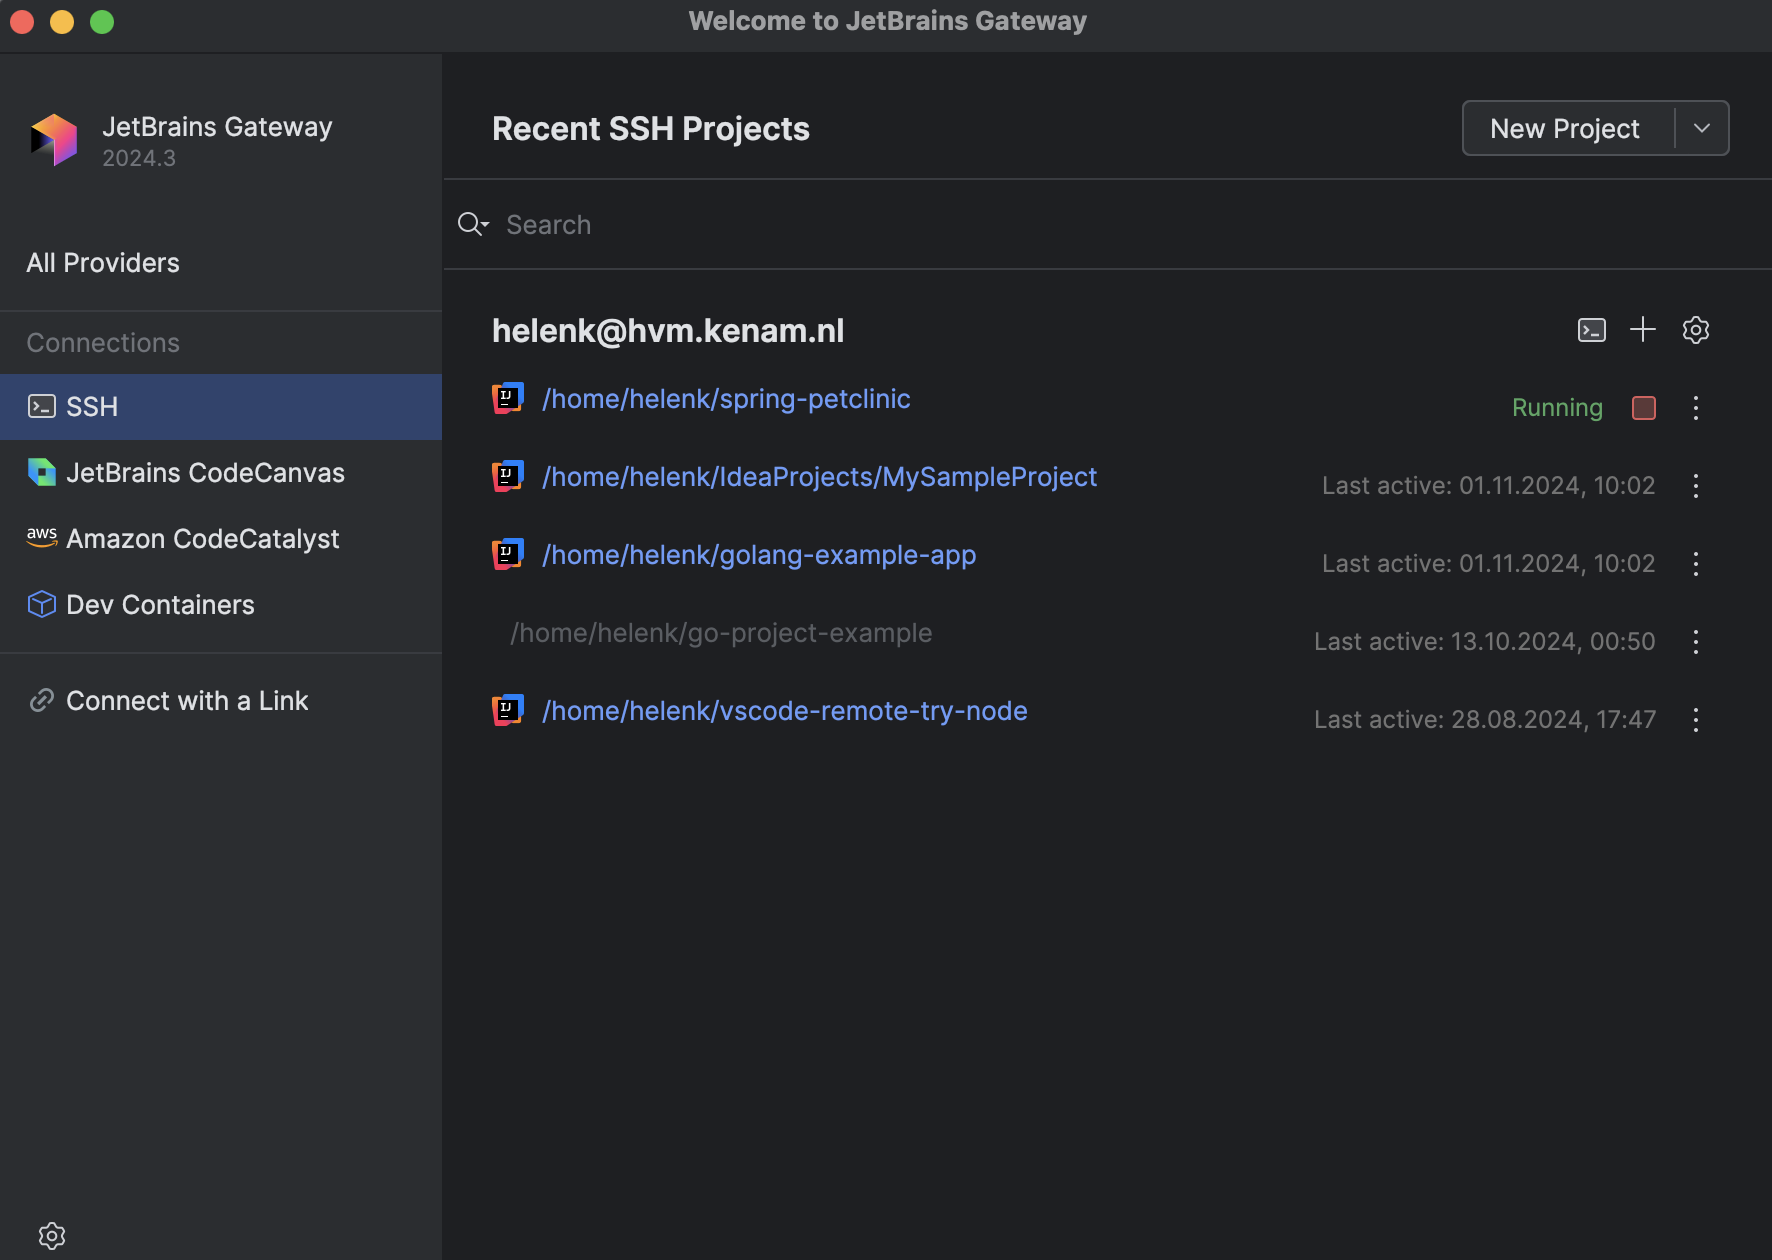Open more options for go-project-example
The width and height of the screenshot is (1772, 1260).
(x=1696, y=642)
